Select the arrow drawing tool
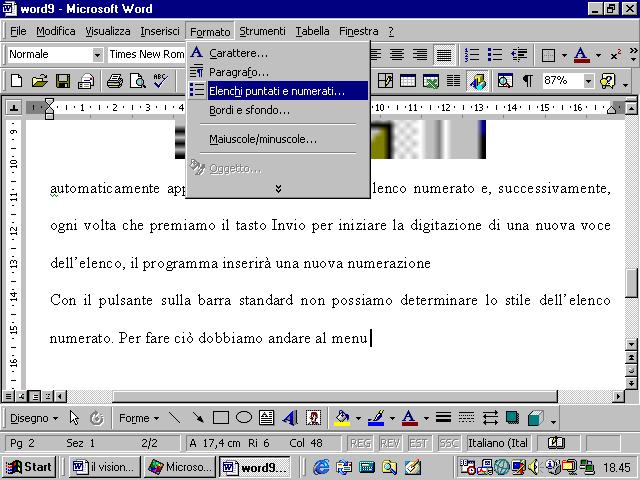640x480 pixels. (198, 418)
